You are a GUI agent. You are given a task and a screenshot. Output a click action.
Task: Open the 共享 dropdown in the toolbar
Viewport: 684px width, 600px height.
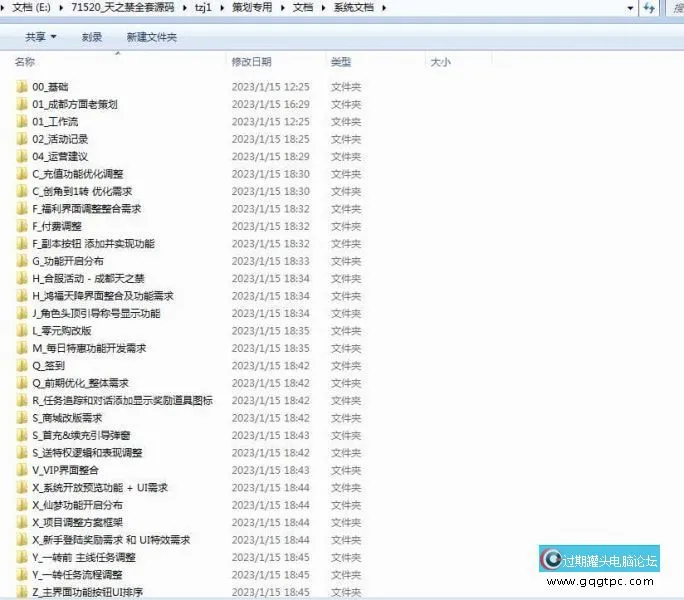[x=41, y=37]
